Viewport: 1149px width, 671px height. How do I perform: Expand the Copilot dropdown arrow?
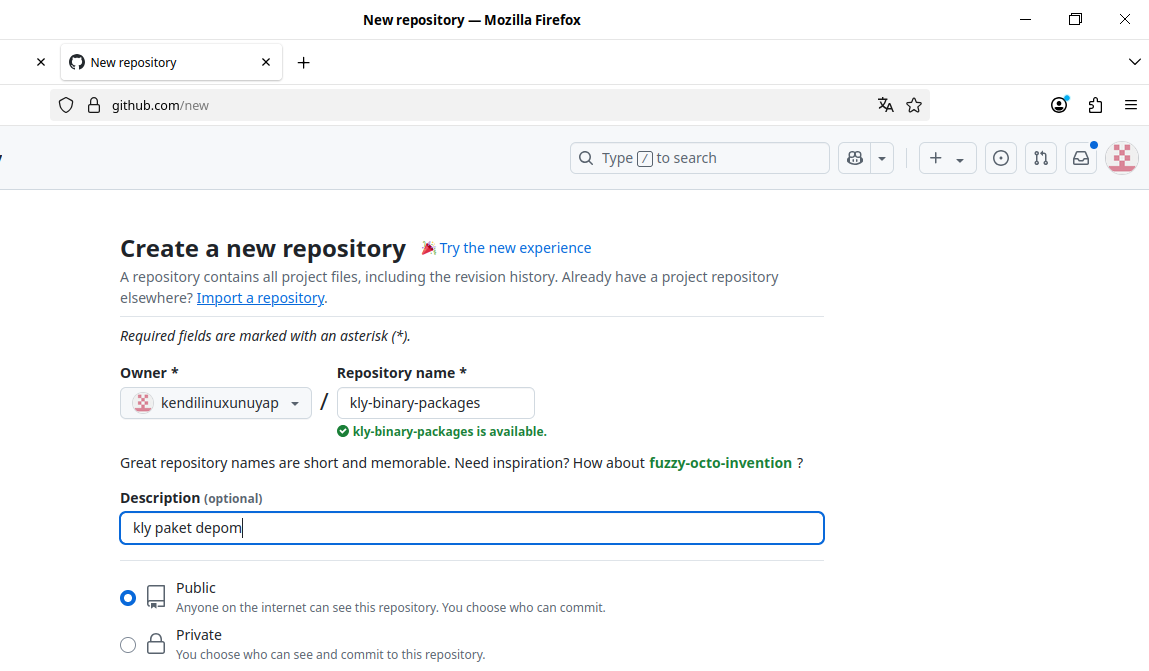[882, 158]
